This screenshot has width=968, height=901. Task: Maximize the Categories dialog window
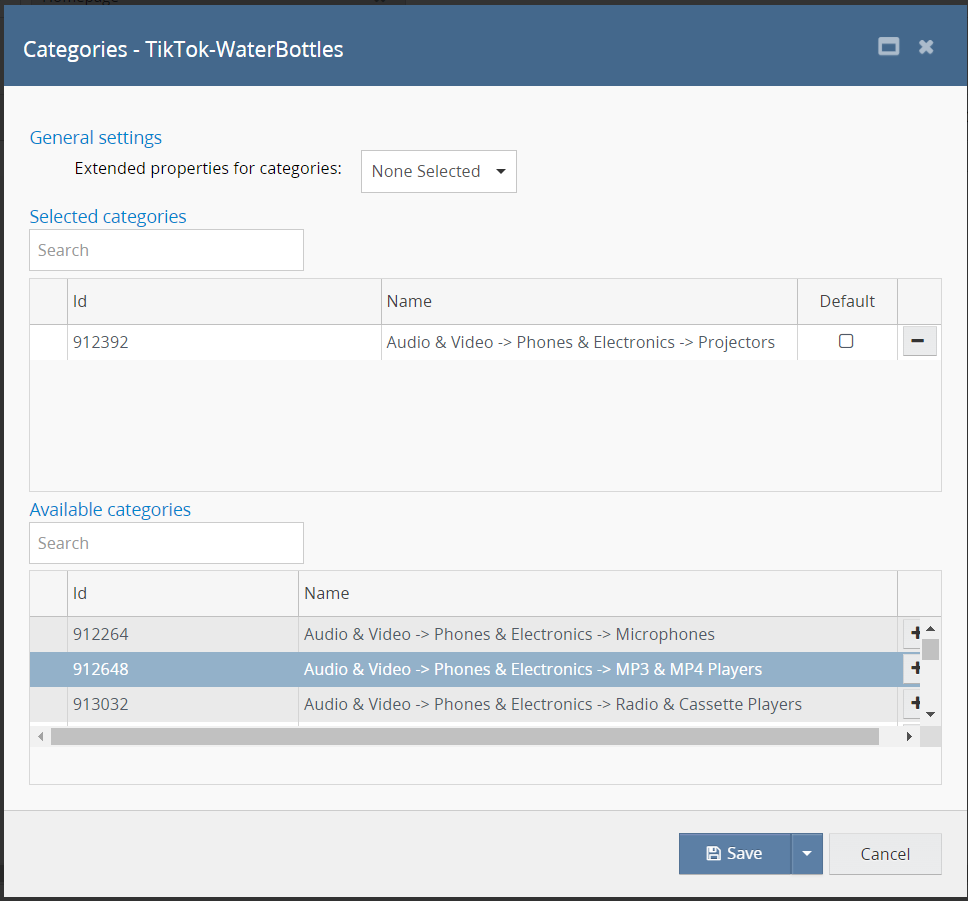(888, 47)
